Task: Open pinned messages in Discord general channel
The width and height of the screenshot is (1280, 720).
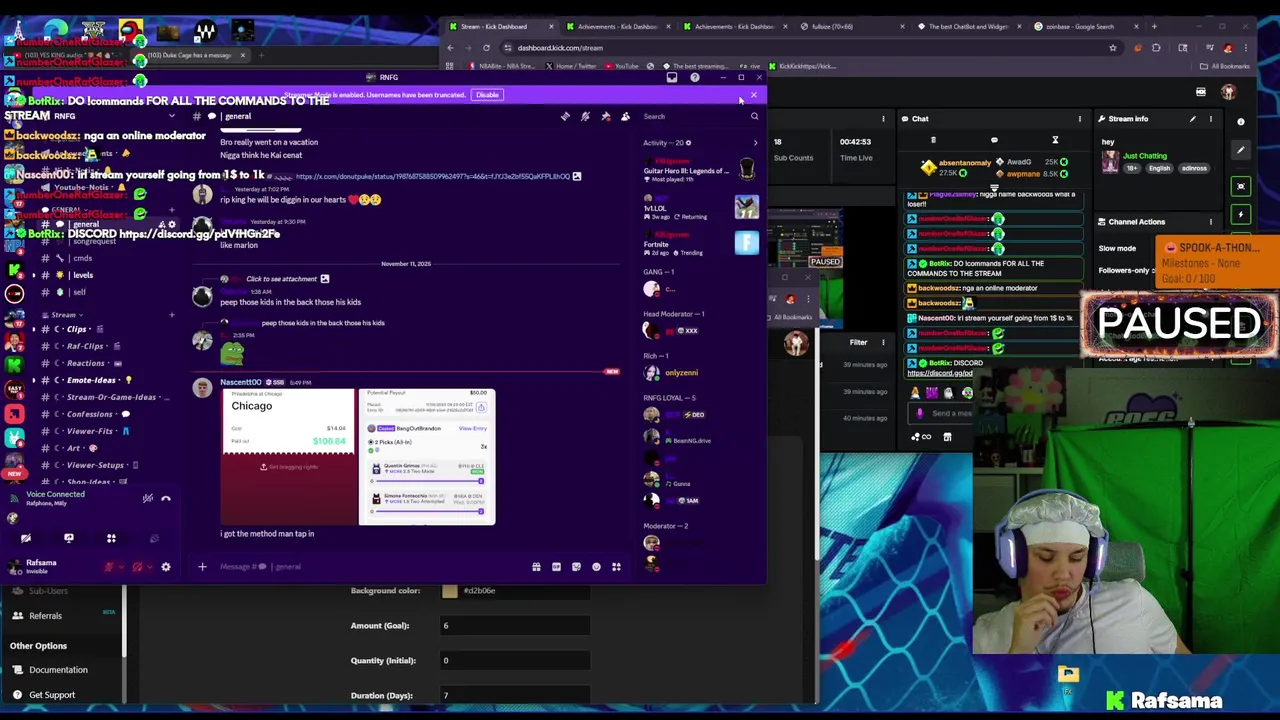Action: click(x=605, y=117)
